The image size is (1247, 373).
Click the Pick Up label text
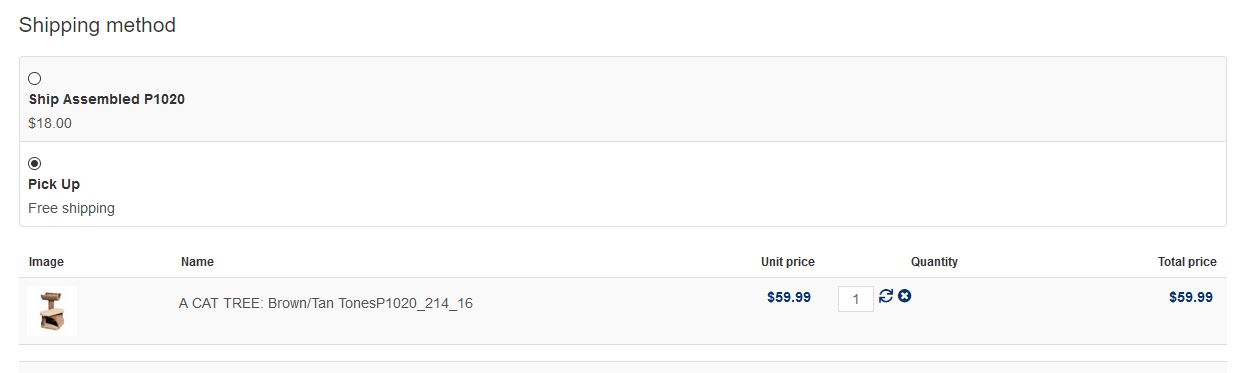tap(54, 185)
